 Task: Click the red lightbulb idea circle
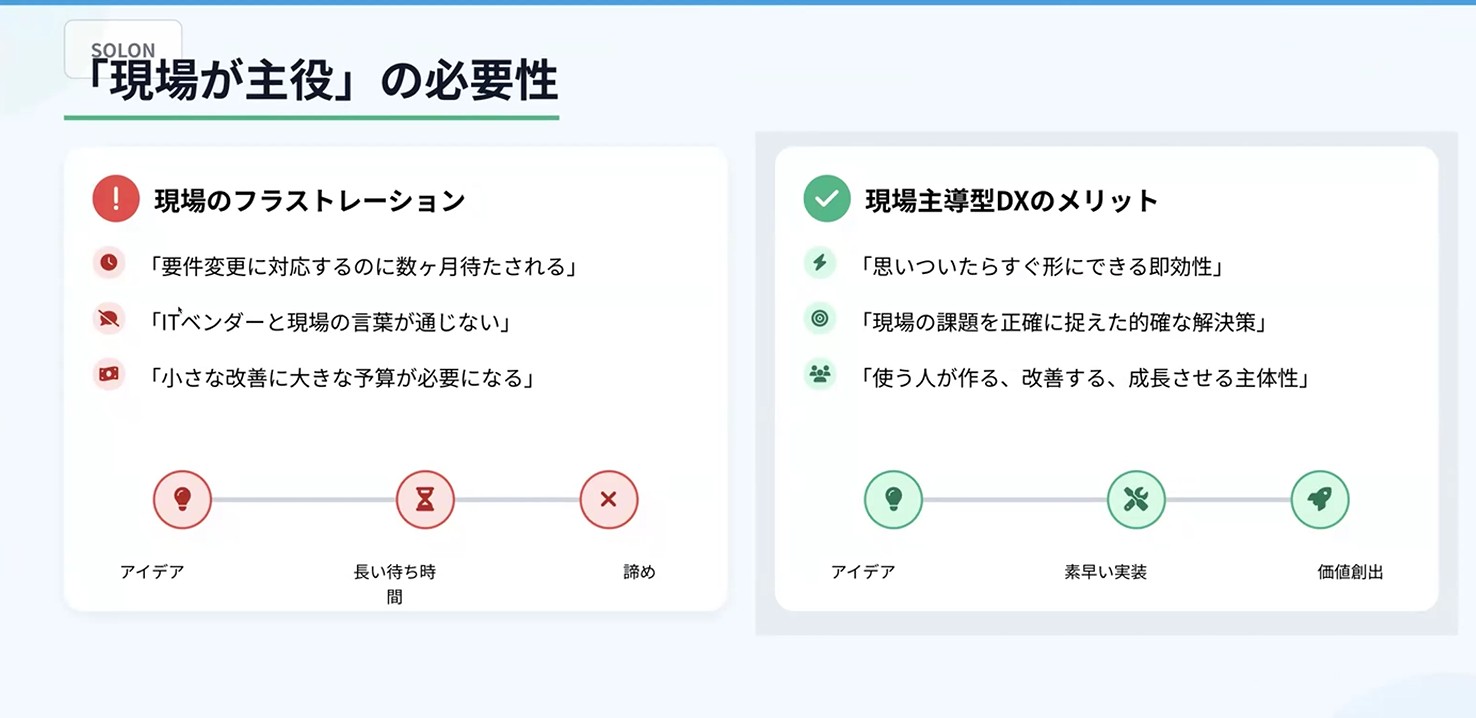click(x=182, y=499)
